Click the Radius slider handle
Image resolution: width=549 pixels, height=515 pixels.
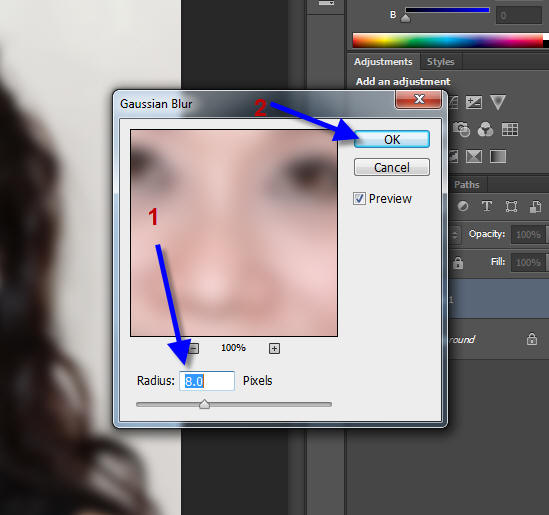coord(204,404)
